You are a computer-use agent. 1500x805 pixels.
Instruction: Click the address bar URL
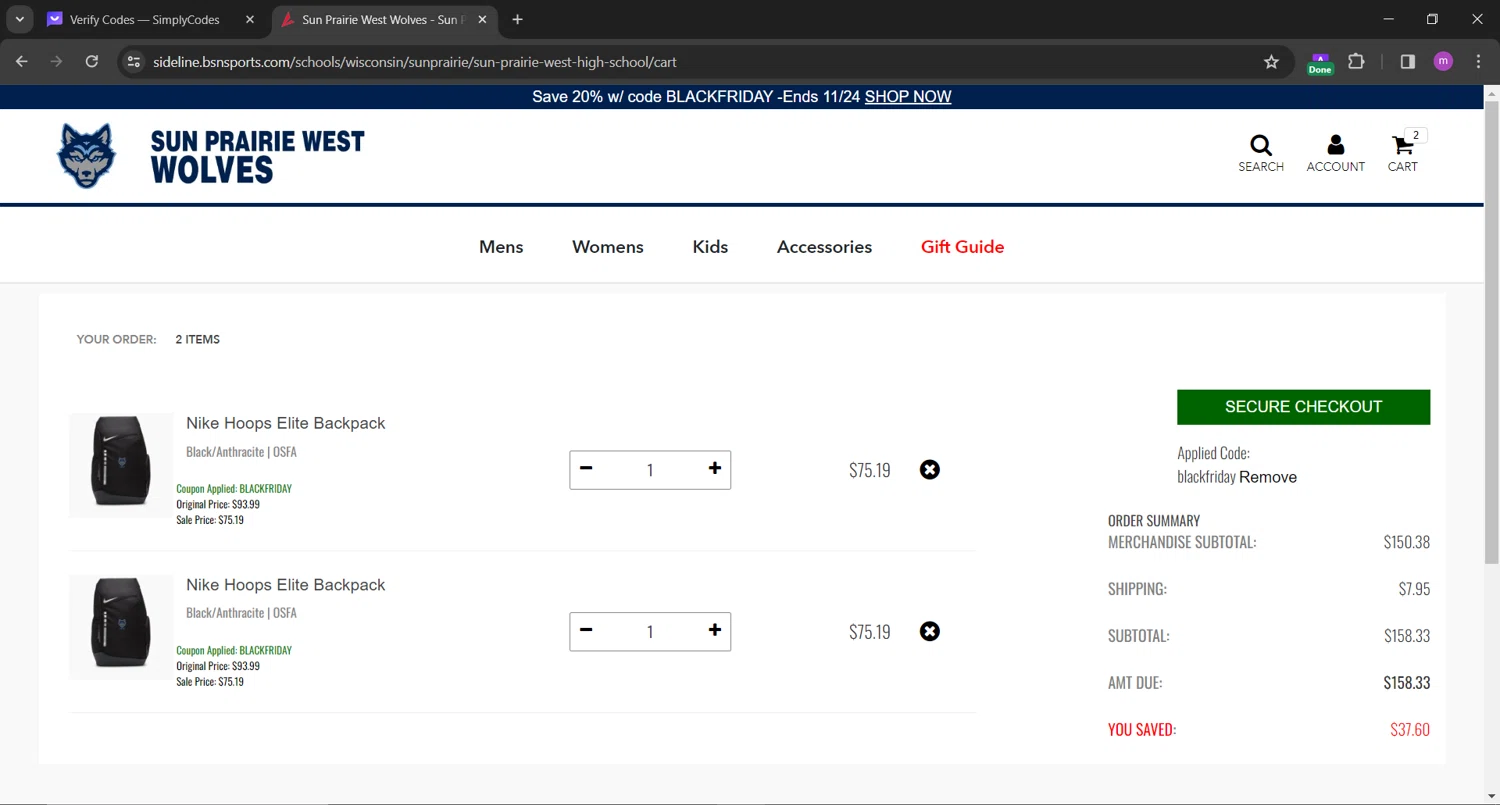pyautogui.click(x=415, y=62)
